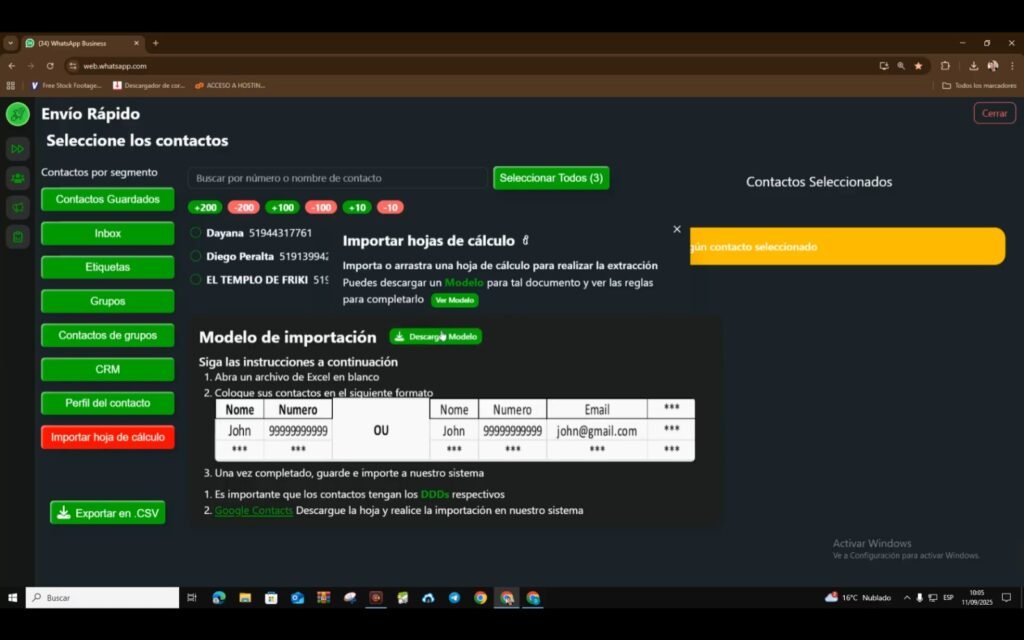Viewport: 1024px width, 640px height.
Task: Open the tab search dropdown arrow
Action: point(11,43)
